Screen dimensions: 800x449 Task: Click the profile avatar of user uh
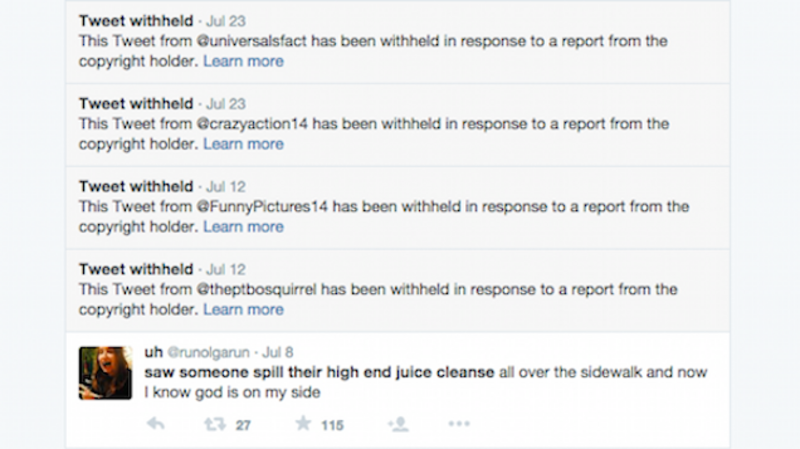(106, 372)
